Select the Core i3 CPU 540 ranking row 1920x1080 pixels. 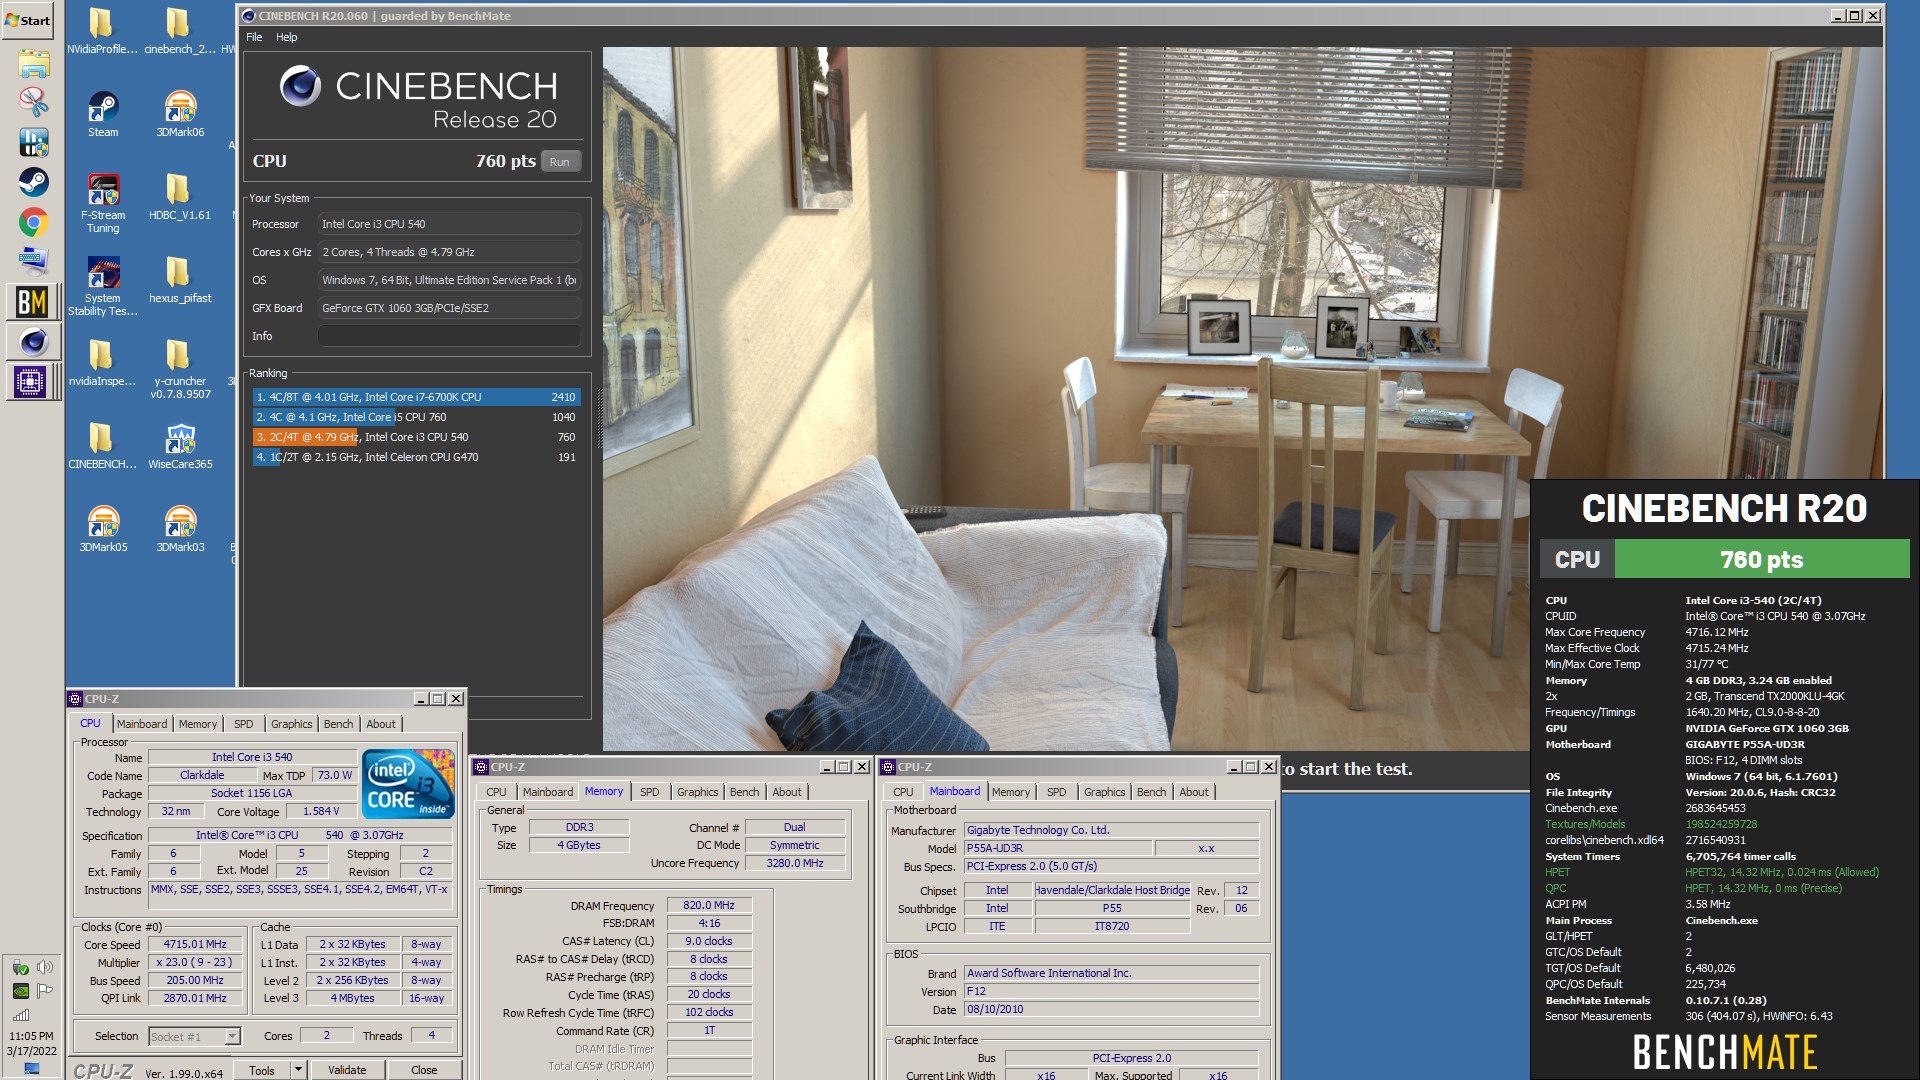(x=416, y=437)
